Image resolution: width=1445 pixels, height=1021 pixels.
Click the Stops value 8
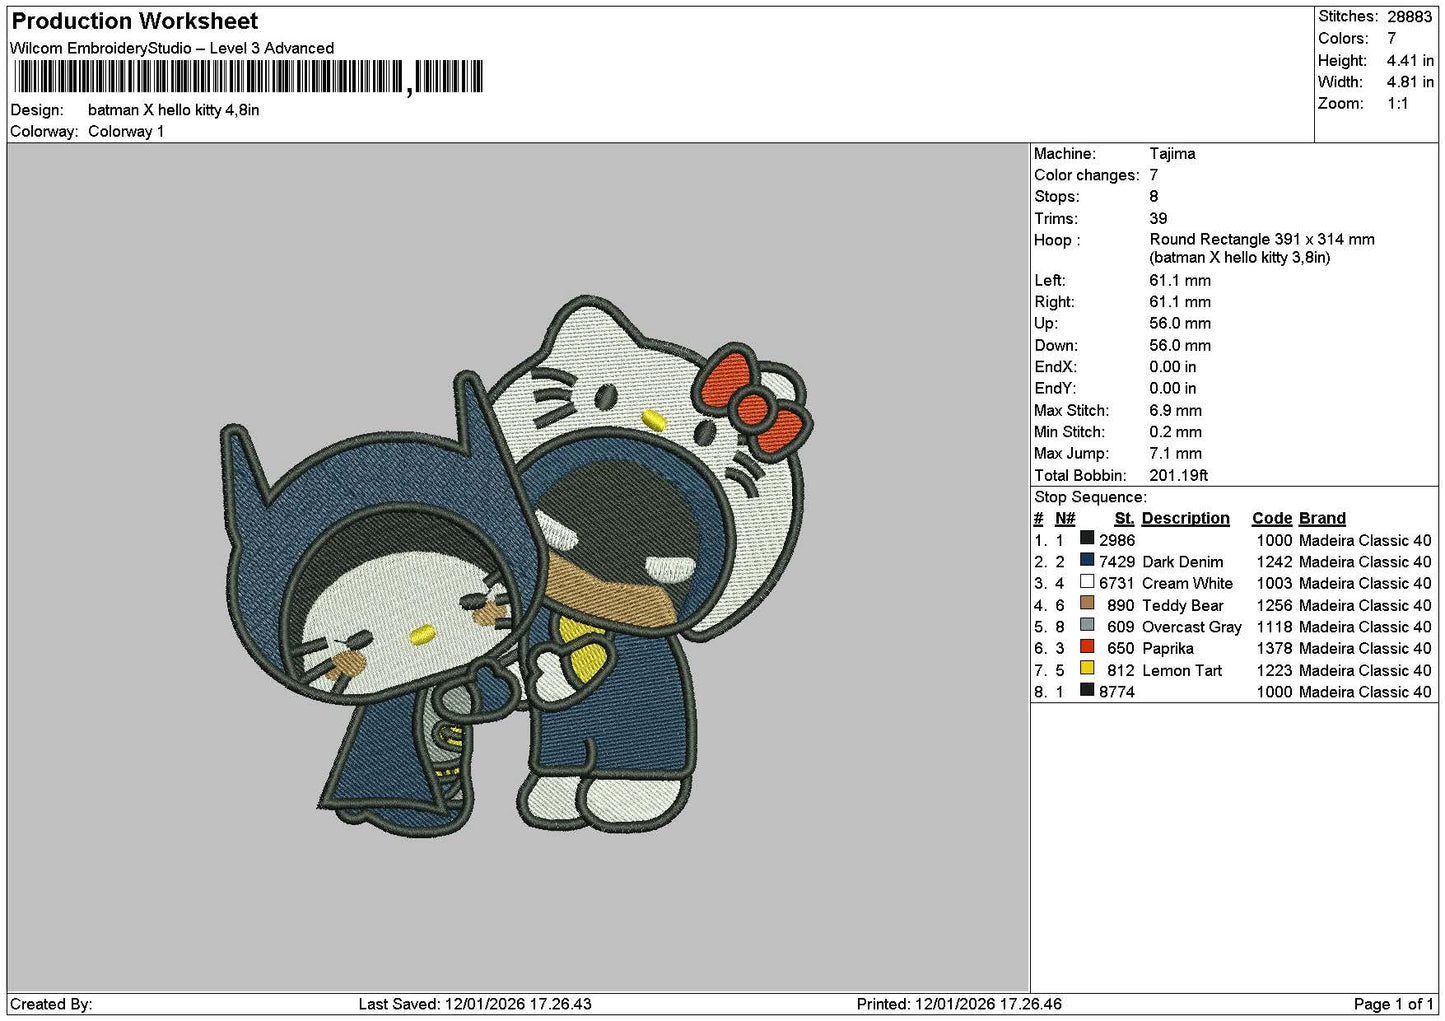pyautogui.click(x=1154, y=197)
